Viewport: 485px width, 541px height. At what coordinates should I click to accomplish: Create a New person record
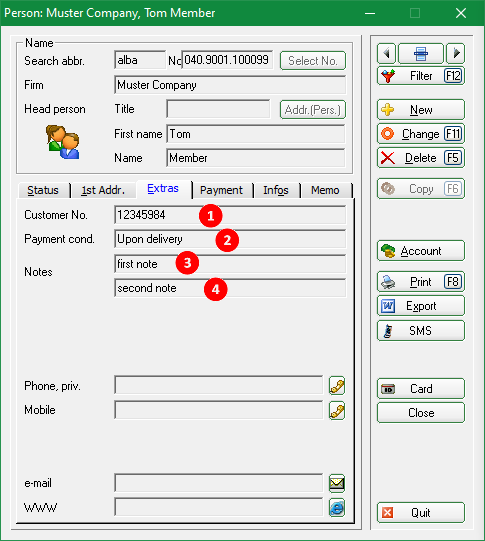[421, 110]
